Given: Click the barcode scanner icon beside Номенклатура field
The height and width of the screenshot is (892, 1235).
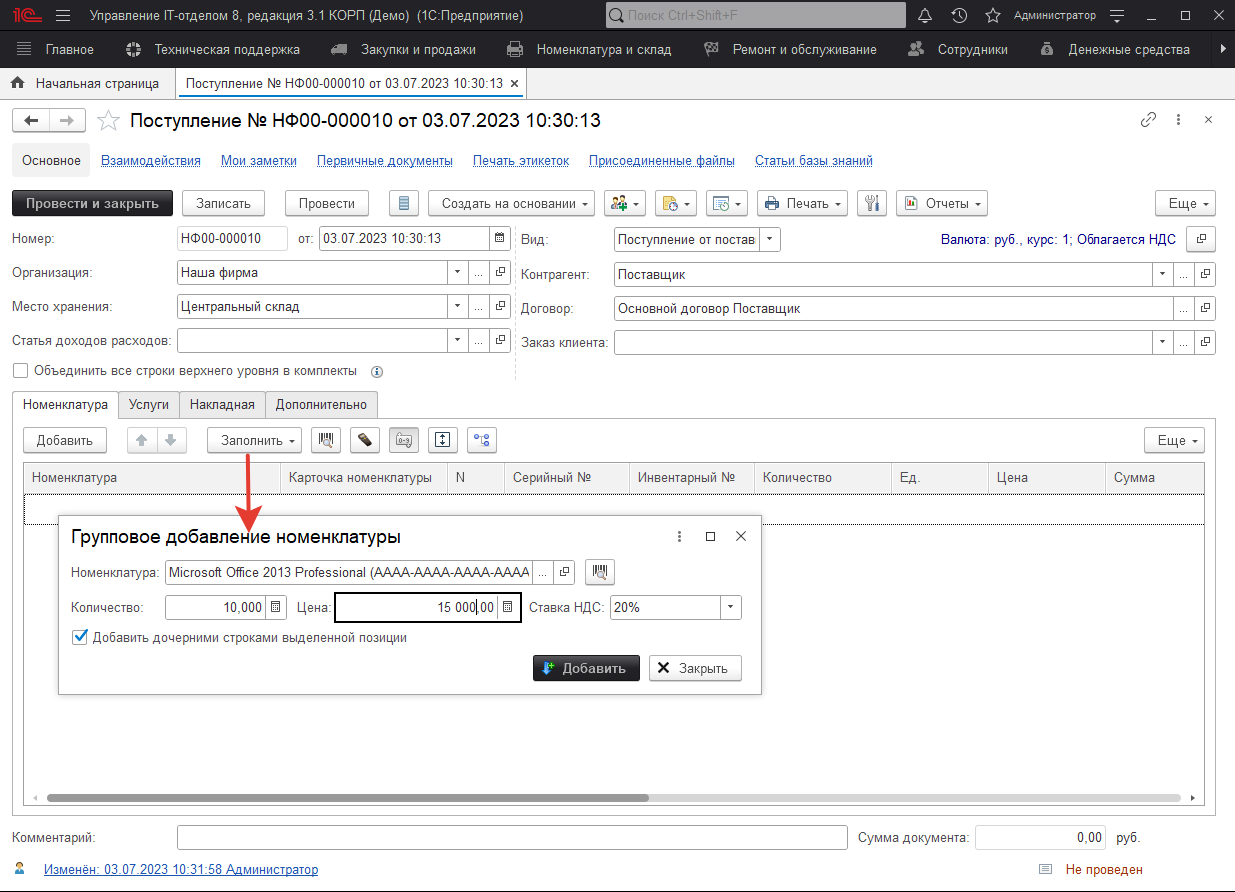Looking at the screenshot, I should pos(600,572).
